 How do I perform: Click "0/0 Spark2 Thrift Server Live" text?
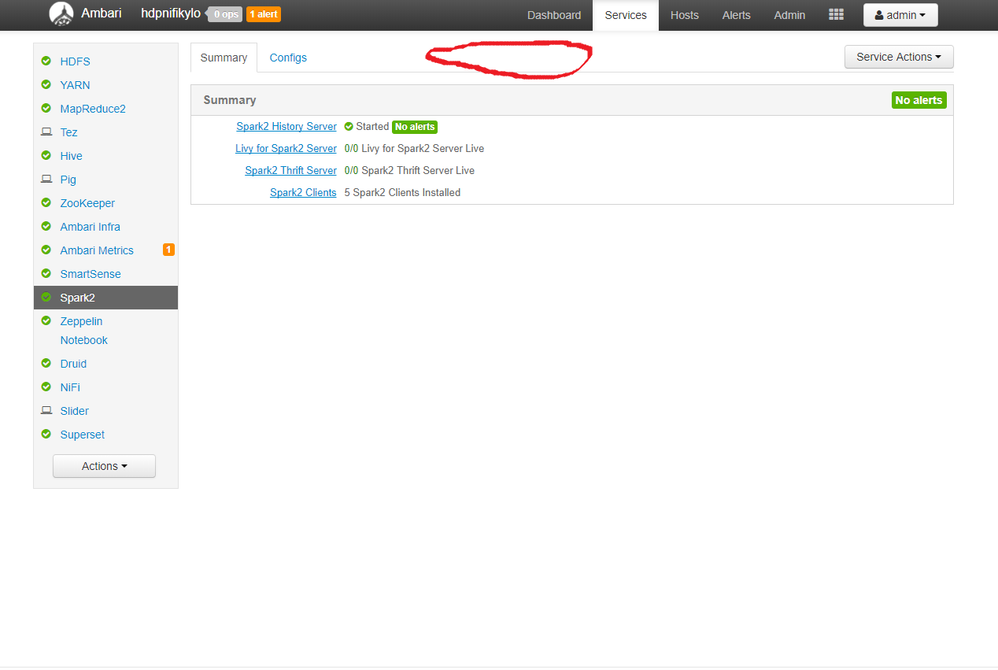tap(409, 171)
